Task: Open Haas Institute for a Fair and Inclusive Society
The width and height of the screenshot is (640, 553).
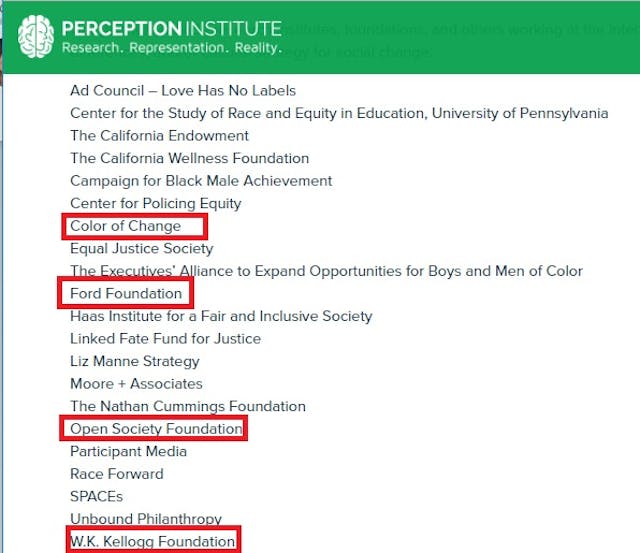Action: [220, 316]
